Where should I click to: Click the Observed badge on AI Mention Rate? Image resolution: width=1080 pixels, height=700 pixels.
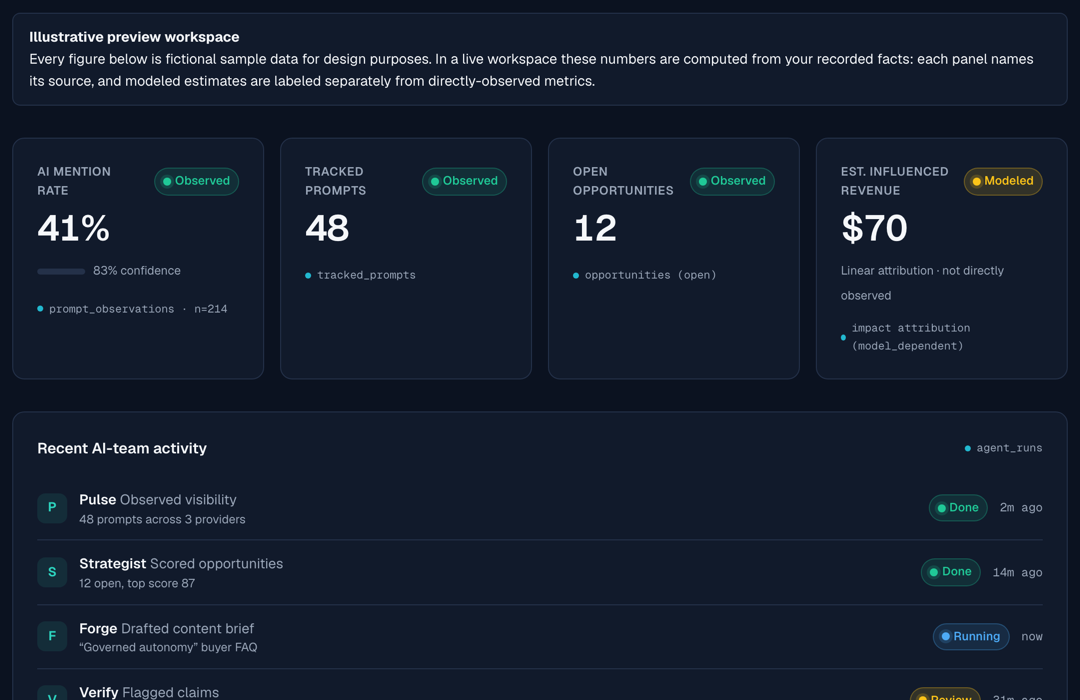196,181
